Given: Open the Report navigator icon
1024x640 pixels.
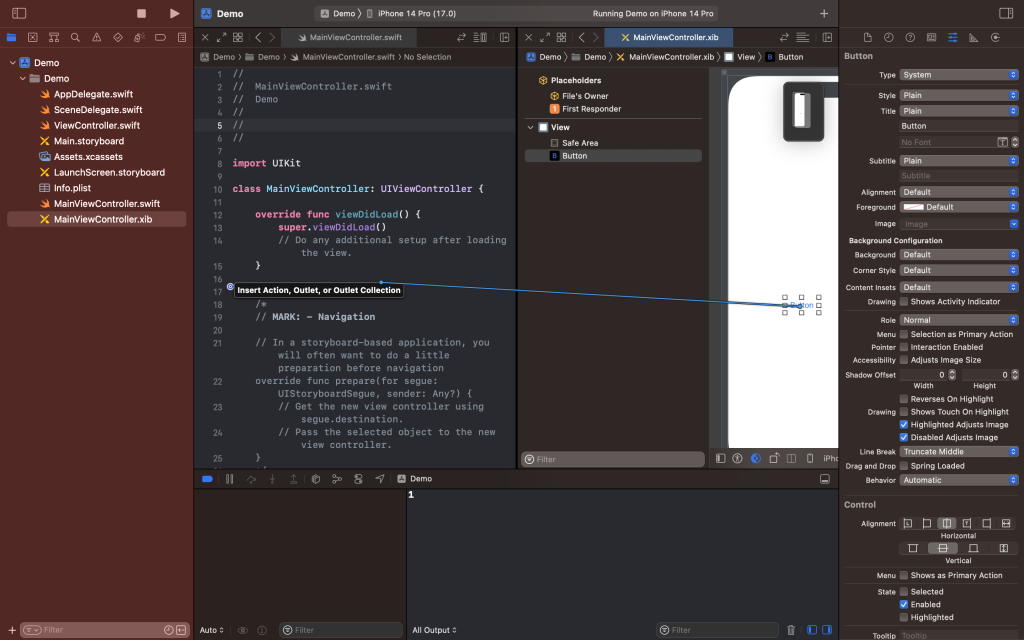Looking at the screenshot, I should [182, 37].
